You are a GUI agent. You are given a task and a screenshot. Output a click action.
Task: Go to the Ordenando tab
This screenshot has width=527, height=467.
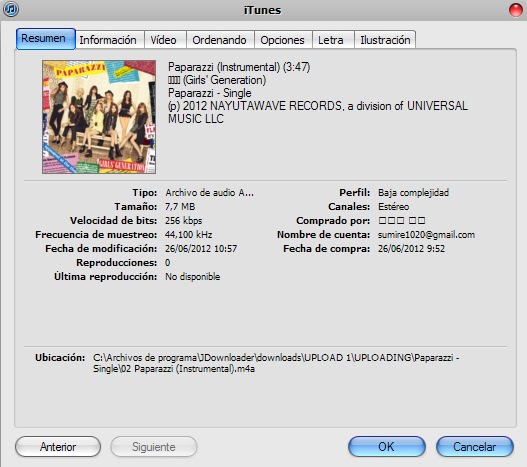tap(219, 40)
